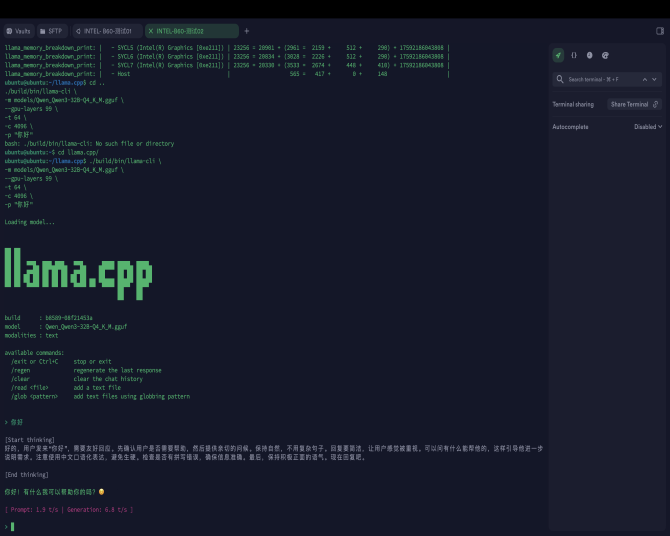
Task: Click the build b8589 version line
Action: (x=48, y=318)
